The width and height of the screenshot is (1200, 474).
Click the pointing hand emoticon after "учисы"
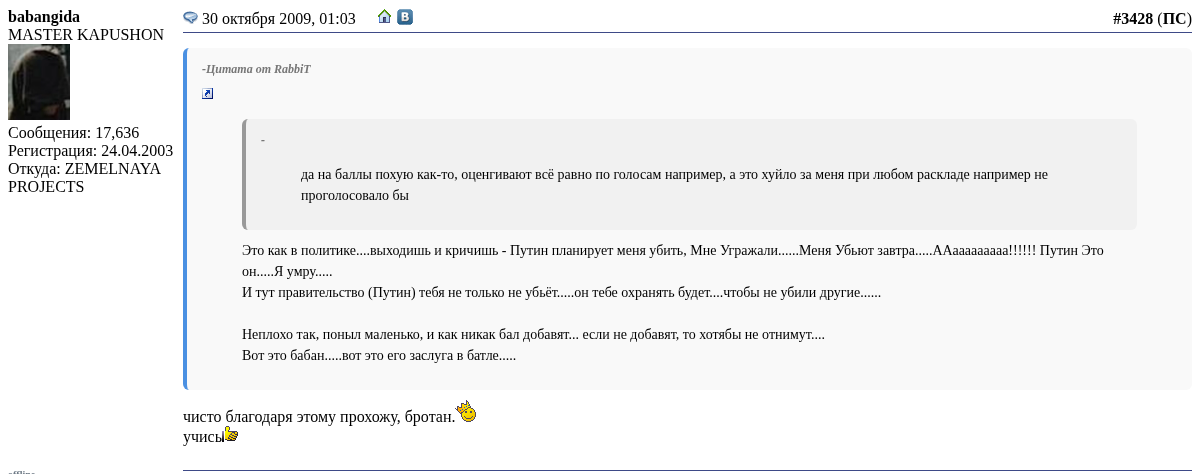231,434
